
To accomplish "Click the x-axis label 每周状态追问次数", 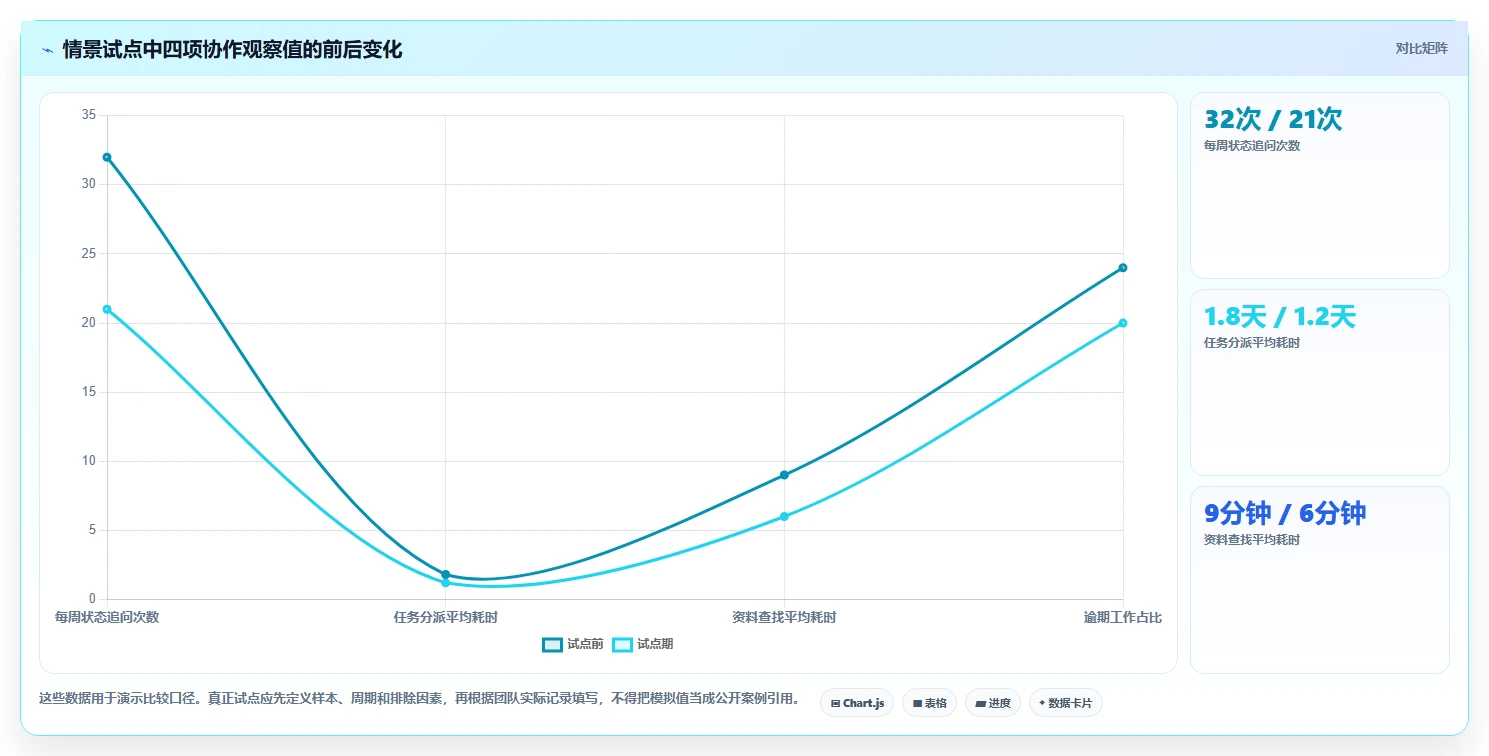I will 107,617.
